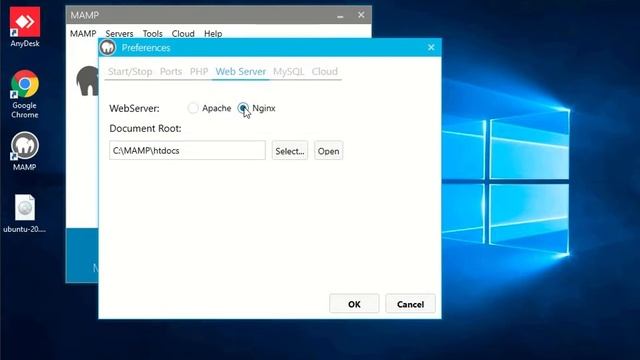Open the MAMP desktop shortcut
Image resolution: width=640 pixels, height=360 pixels.
(25, 151)
